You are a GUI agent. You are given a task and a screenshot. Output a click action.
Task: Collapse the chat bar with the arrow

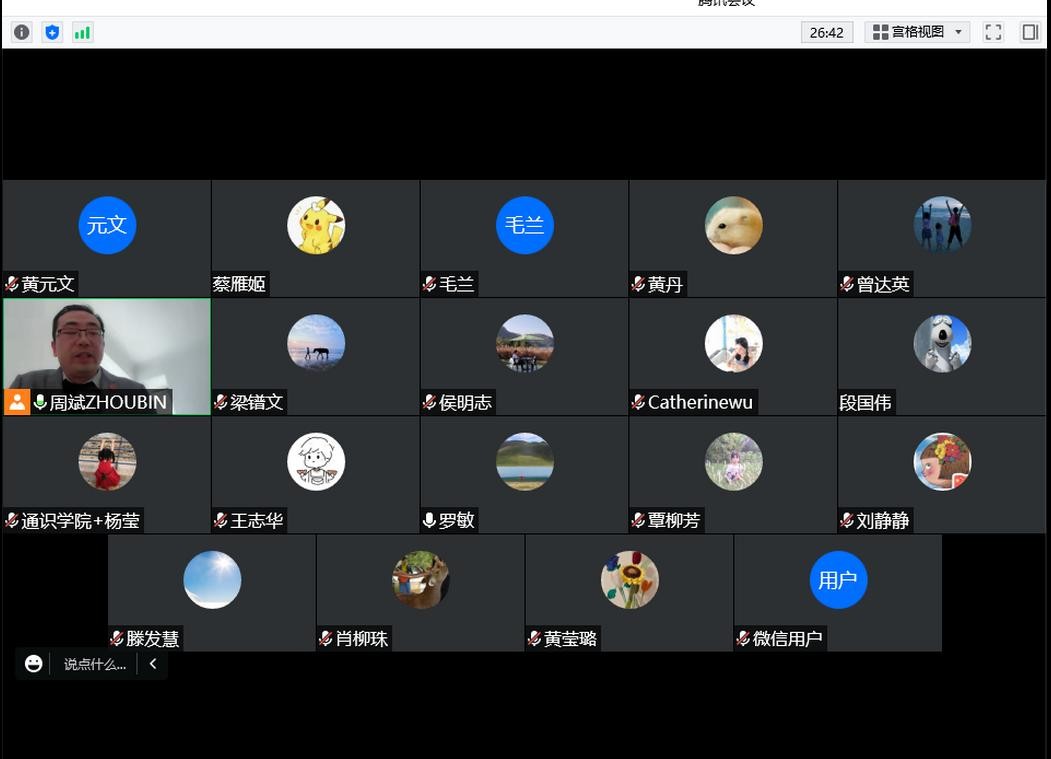pos(153,664)
